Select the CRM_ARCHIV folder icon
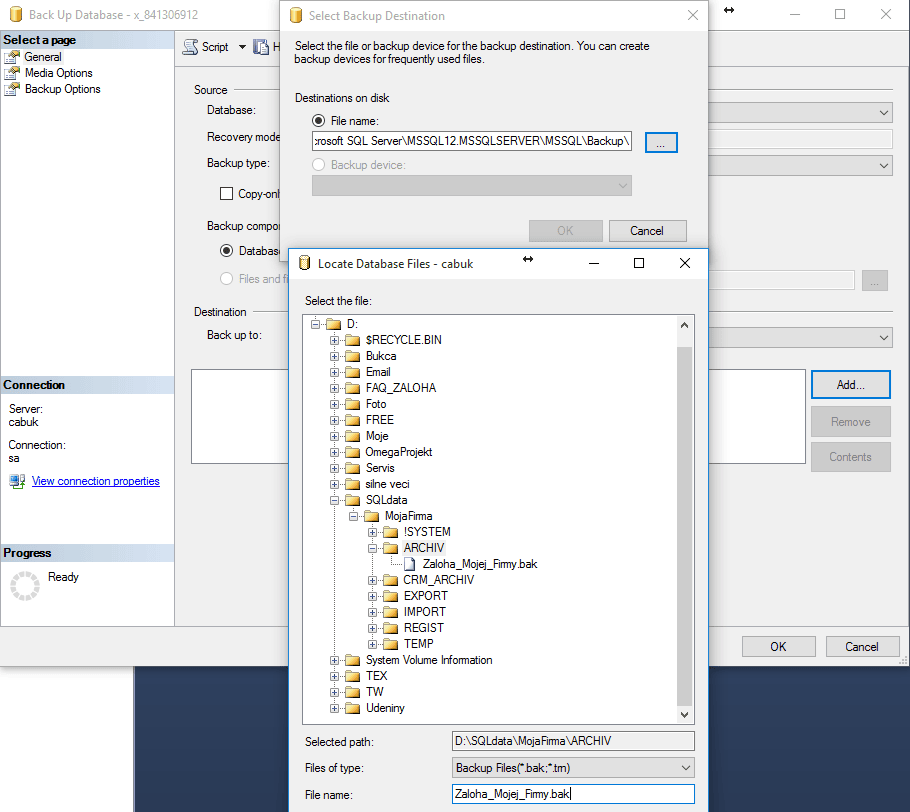Image resolution: width=910 pixels, height=812 pixels. (x=390, y=580)
